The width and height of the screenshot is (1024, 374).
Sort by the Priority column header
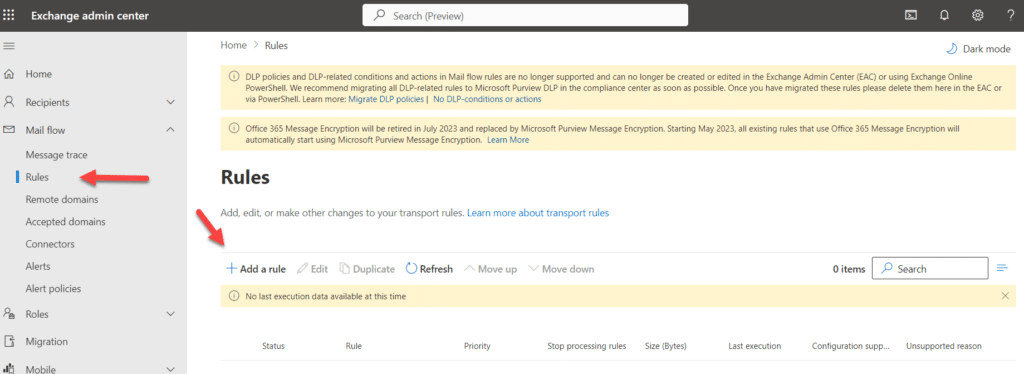477,346
